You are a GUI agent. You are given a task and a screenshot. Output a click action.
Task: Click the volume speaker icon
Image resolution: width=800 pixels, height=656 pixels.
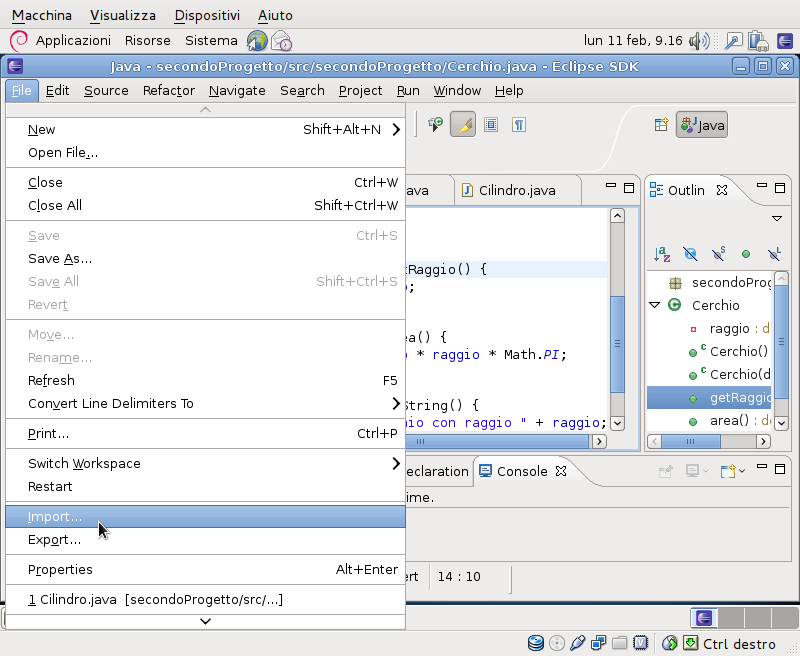click(699, 41)
